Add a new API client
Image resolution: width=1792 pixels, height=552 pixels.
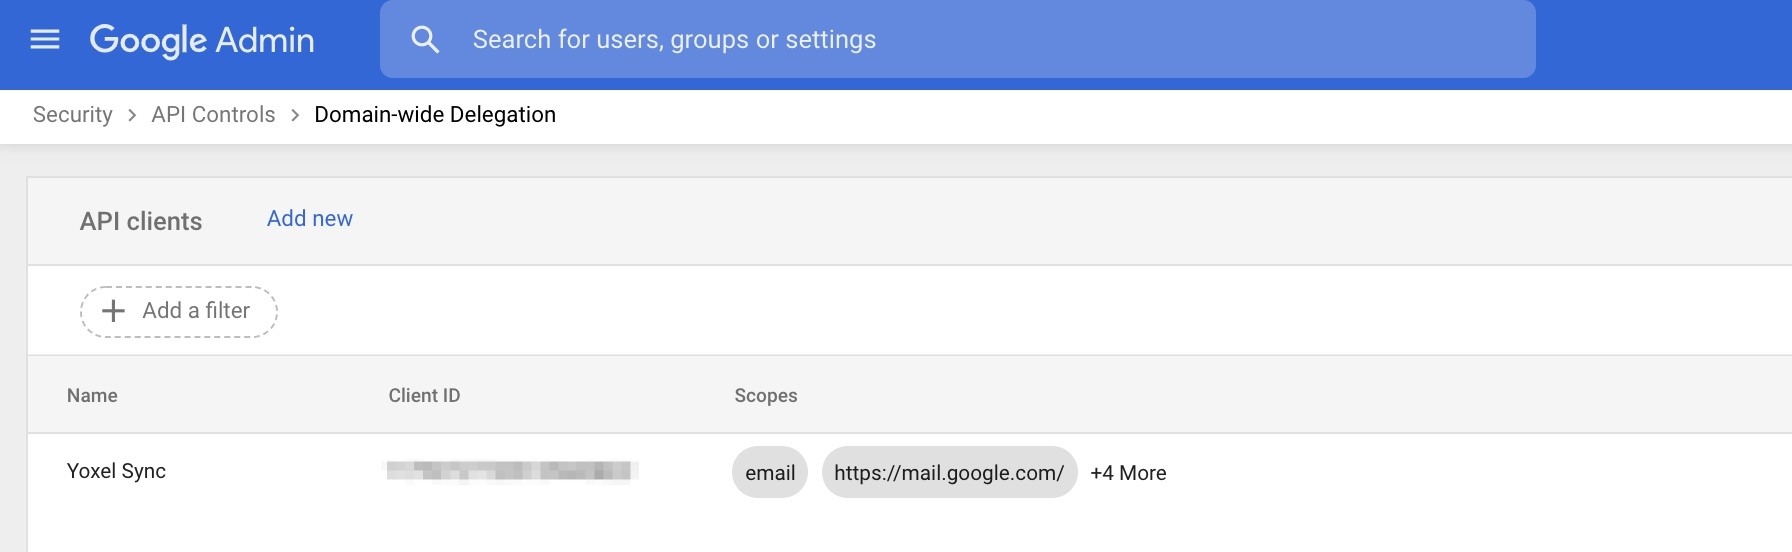pos(309,219)
